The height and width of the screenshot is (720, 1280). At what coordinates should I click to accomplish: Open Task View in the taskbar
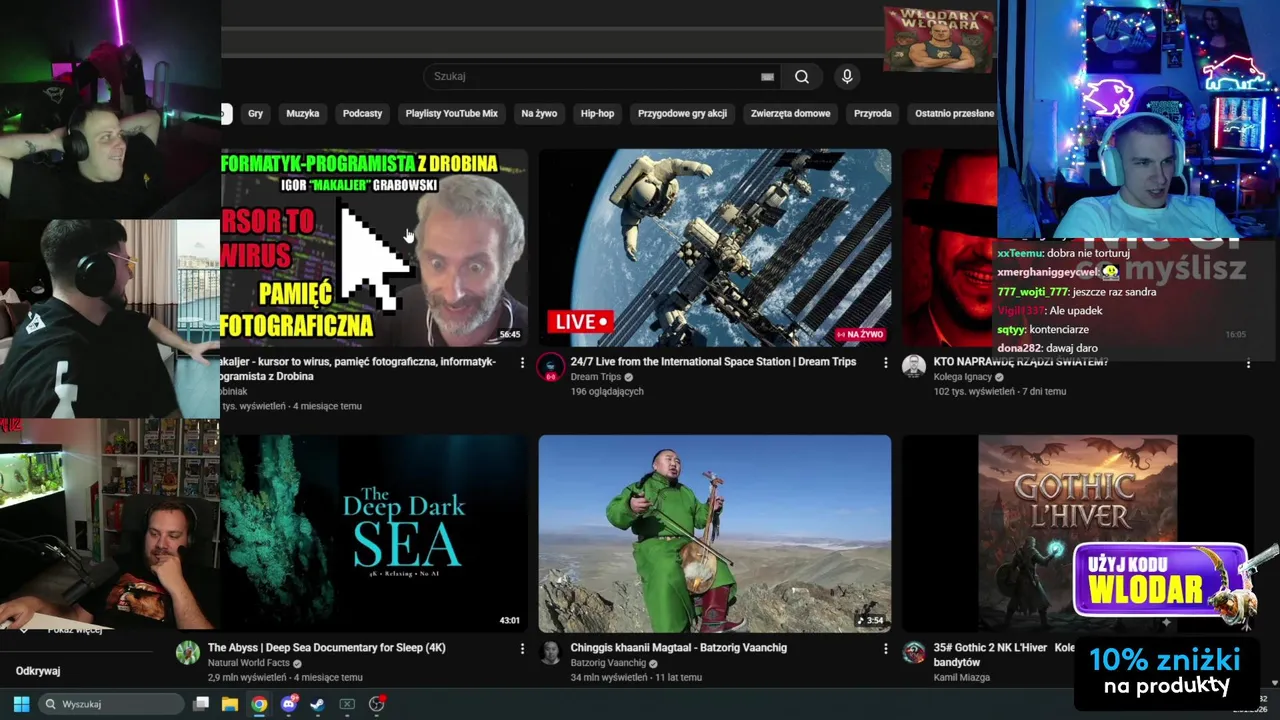tap(201, 704)
